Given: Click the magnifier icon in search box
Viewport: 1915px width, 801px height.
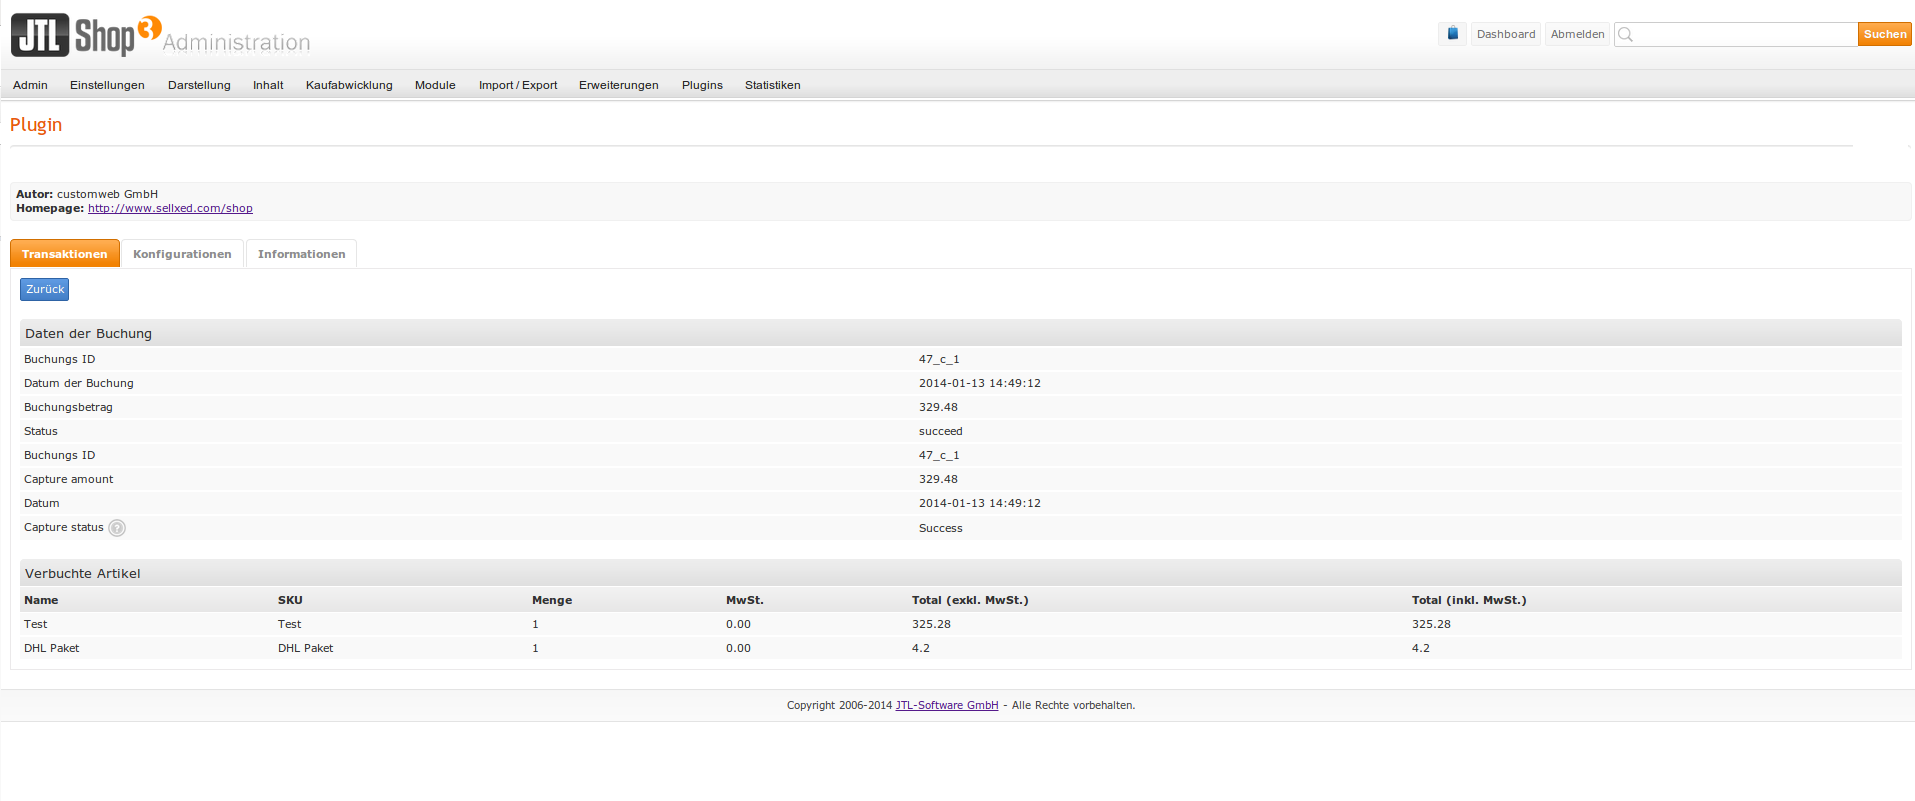Looking at the screenshot, I should (x=1626, y=35).
